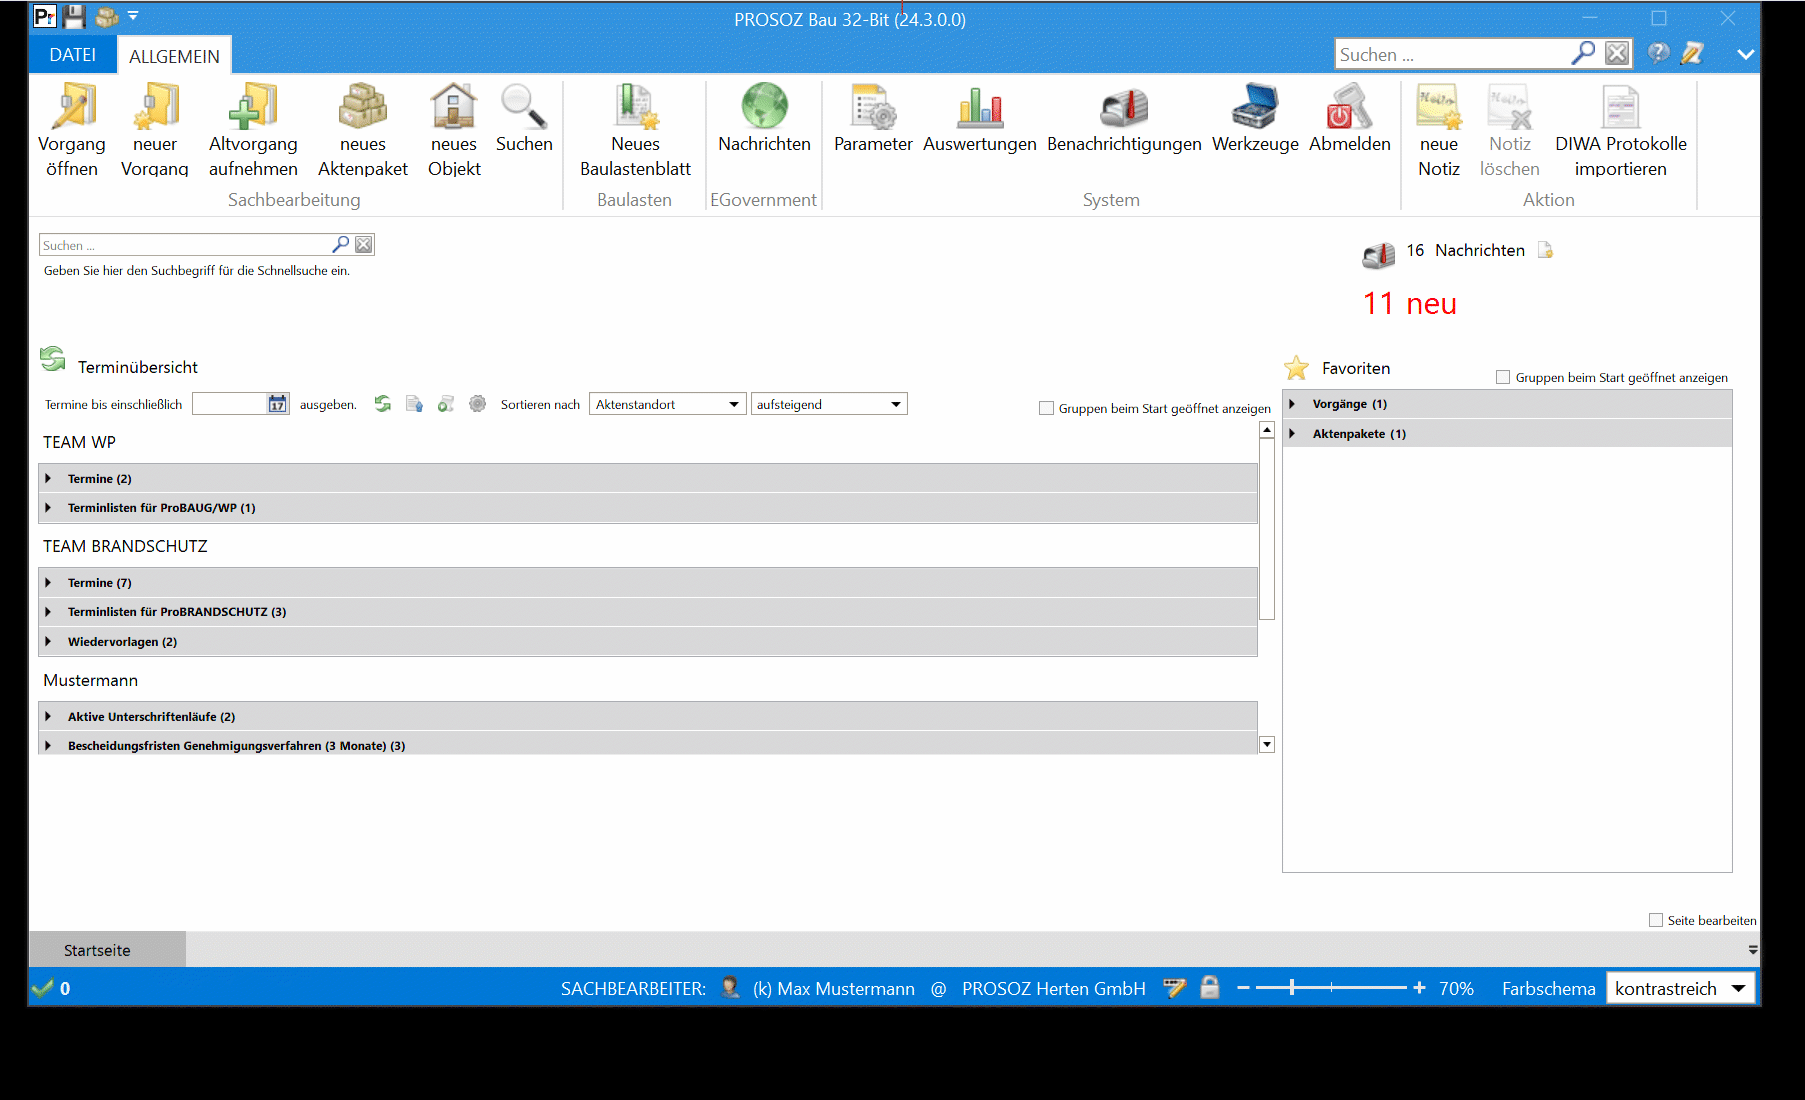Open the DATEI tab
The image size is (1805, 1100).
tap(73, 55)
